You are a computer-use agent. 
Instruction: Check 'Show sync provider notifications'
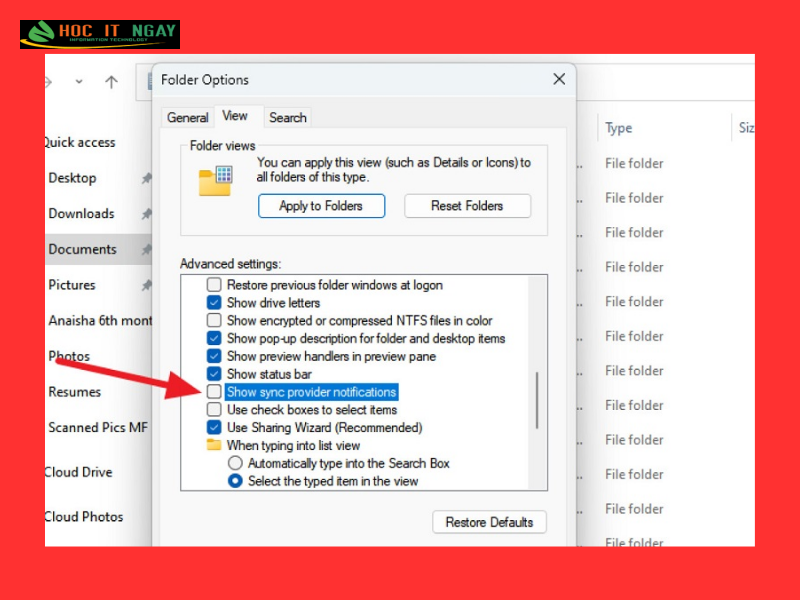pyautogui.click(x=214, y=392)
